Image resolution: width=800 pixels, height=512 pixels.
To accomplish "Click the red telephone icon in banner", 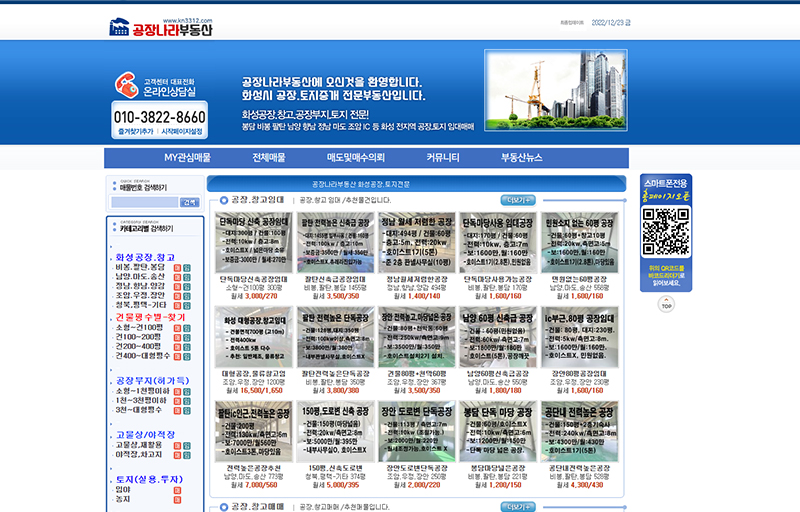I will (x=126, y=85).
